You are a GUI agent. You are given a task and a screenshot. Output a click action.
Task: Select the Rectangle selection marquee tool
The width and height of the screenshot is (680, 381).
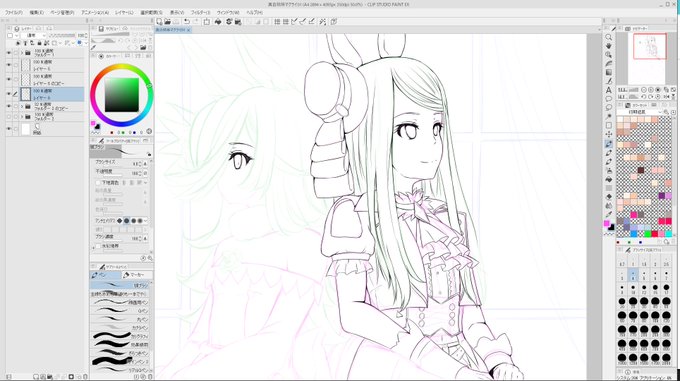tap(608, 125)
